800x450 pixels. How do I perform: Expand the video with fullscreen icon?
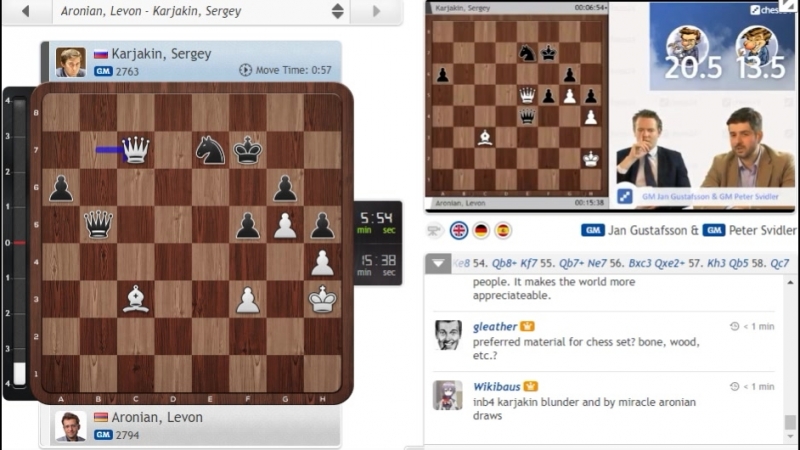pyautogui.click(x=625, y=196)
